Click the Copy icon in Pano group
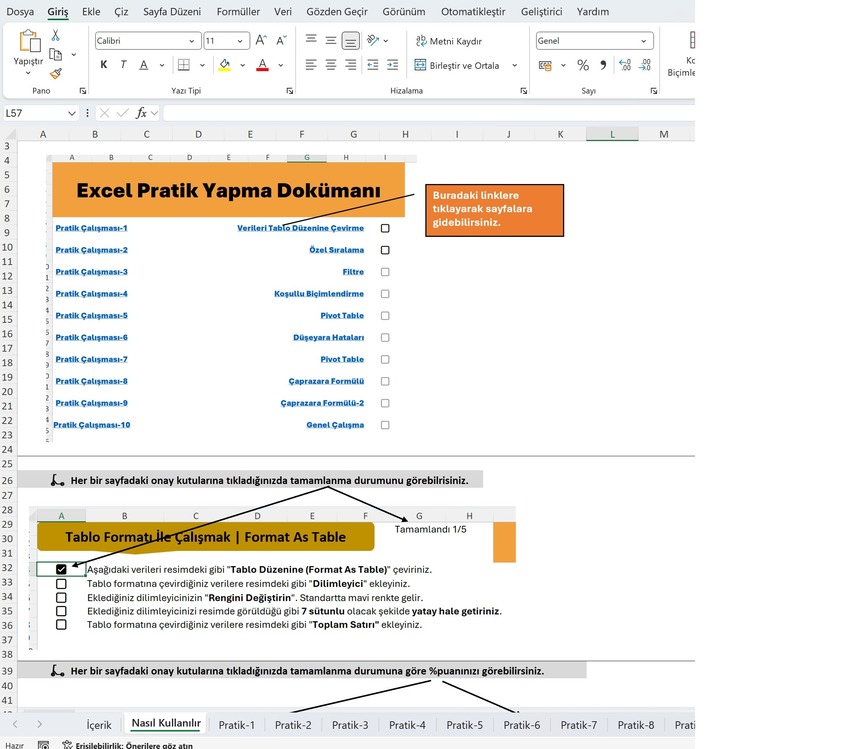The image size is (843, 749). pyautogui.click(x=55, y=54)
